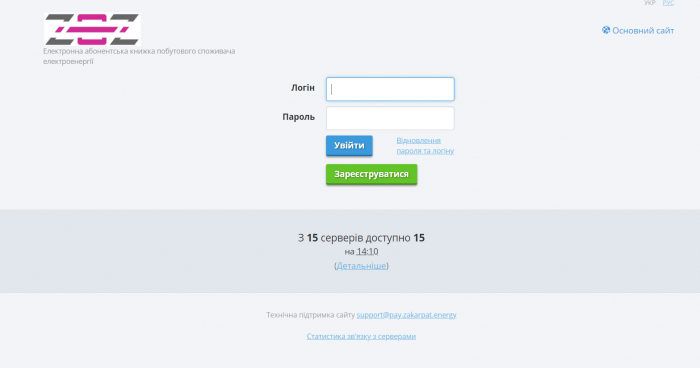The height and width of the screenshot is (368, 700).
Task: Email support@pay.zakarpat.energy link
Action: pos(406,315)
